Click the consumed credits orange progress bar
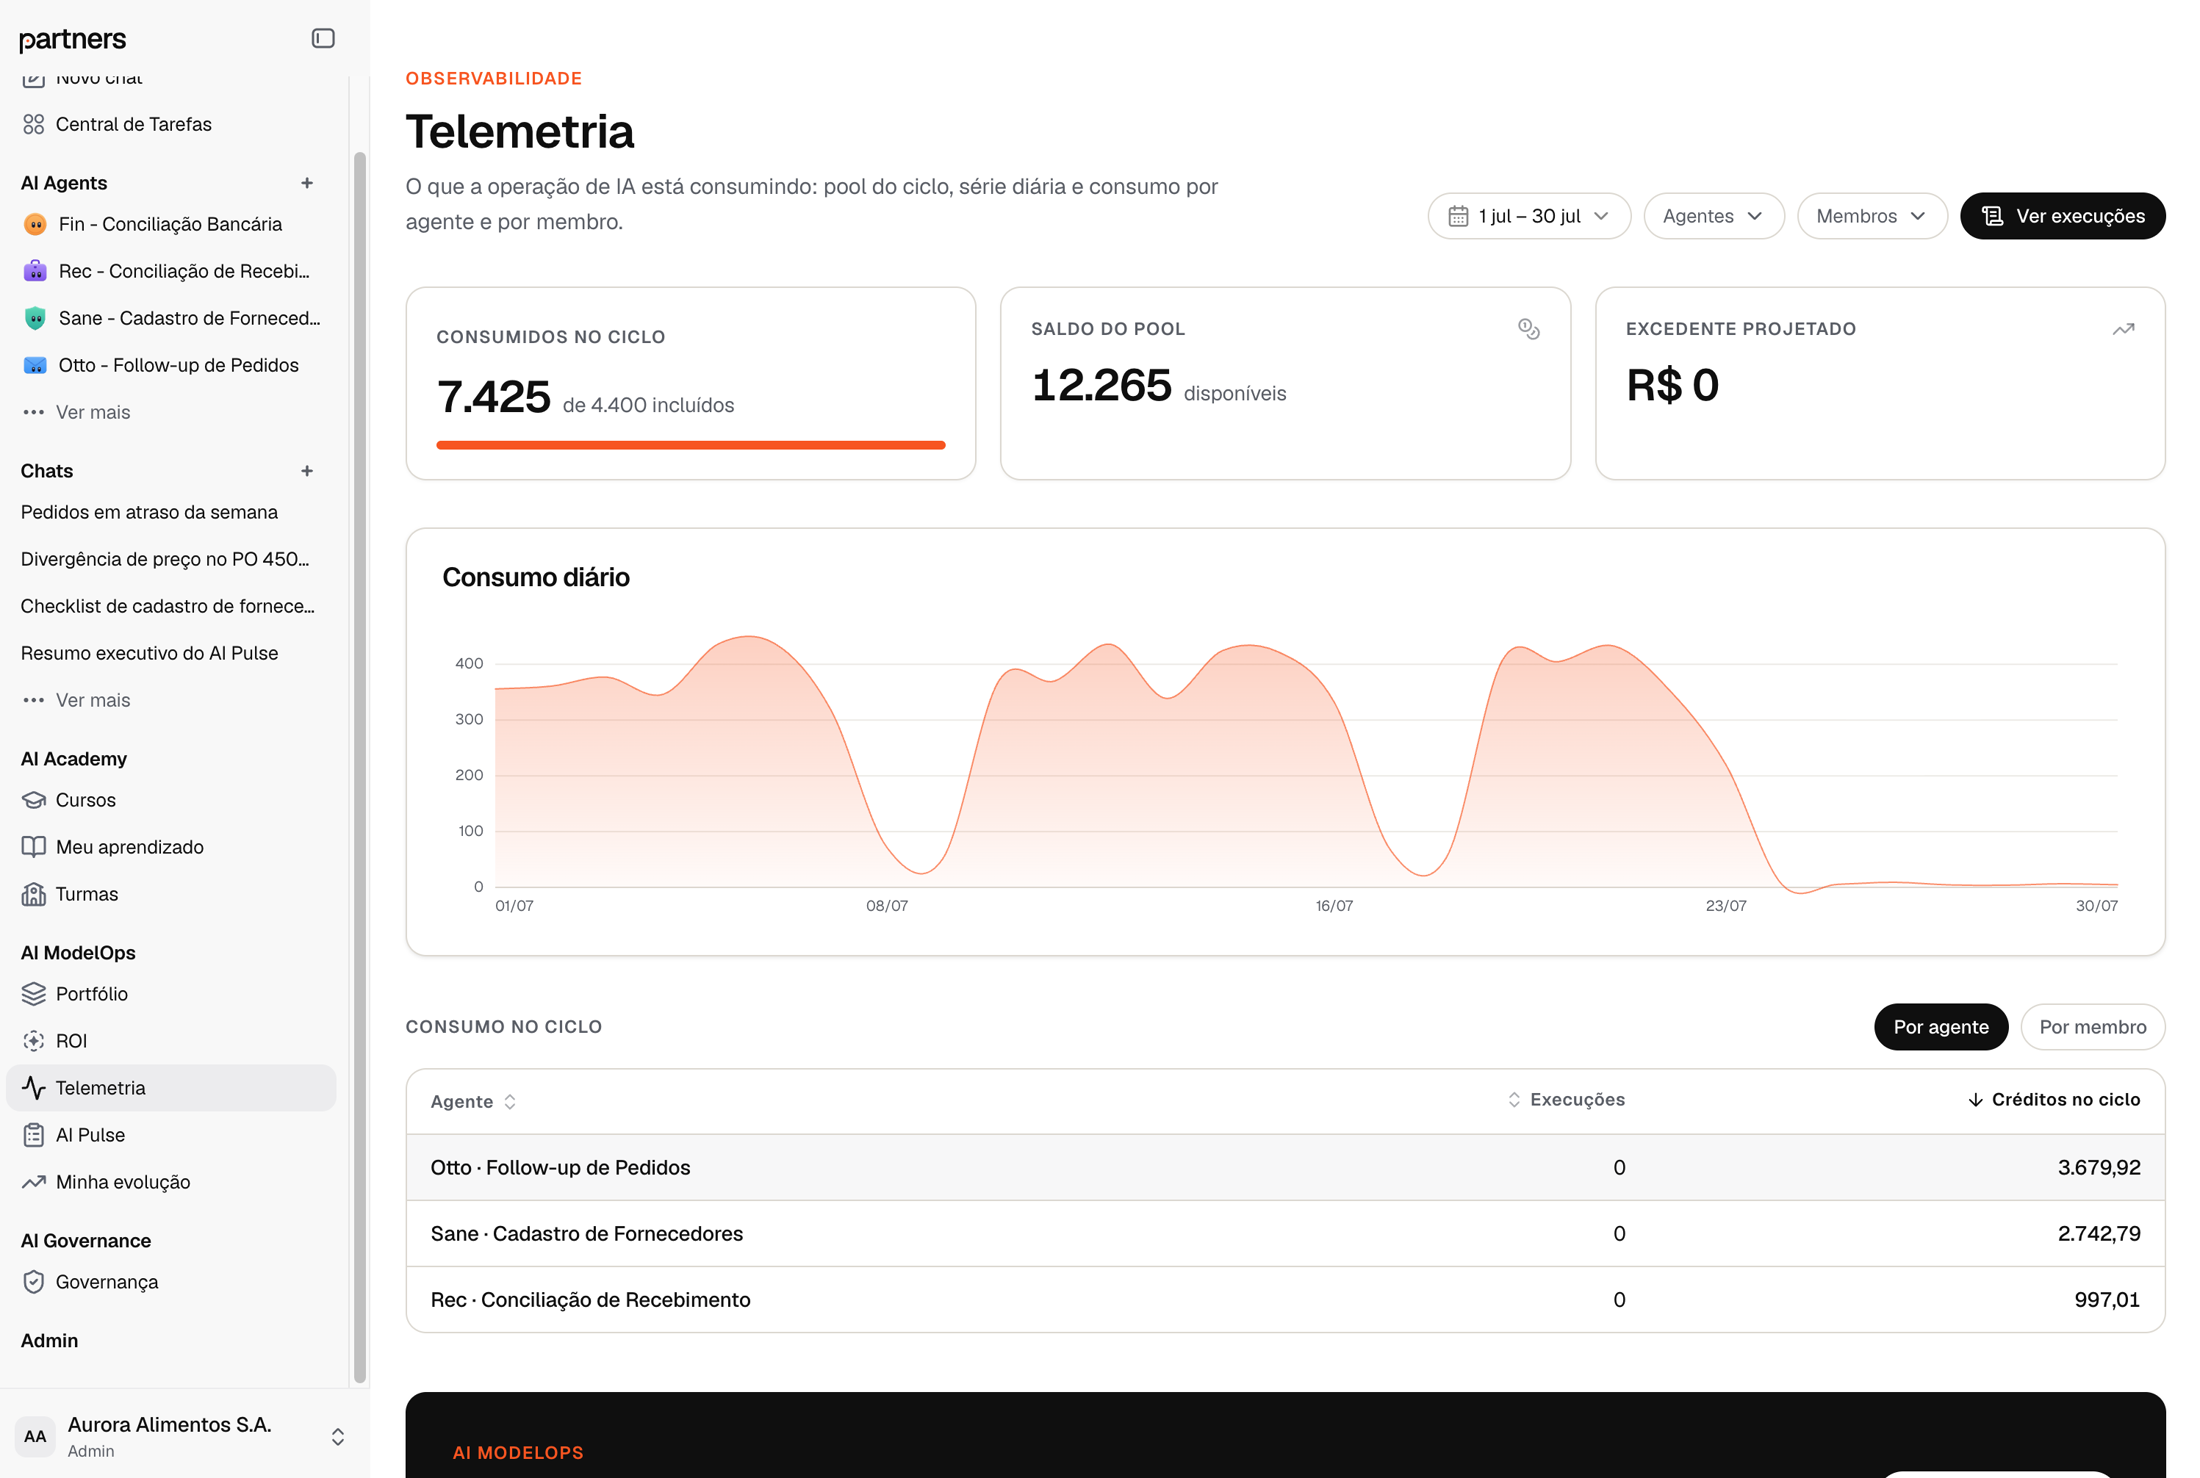 tap(690, 445)
